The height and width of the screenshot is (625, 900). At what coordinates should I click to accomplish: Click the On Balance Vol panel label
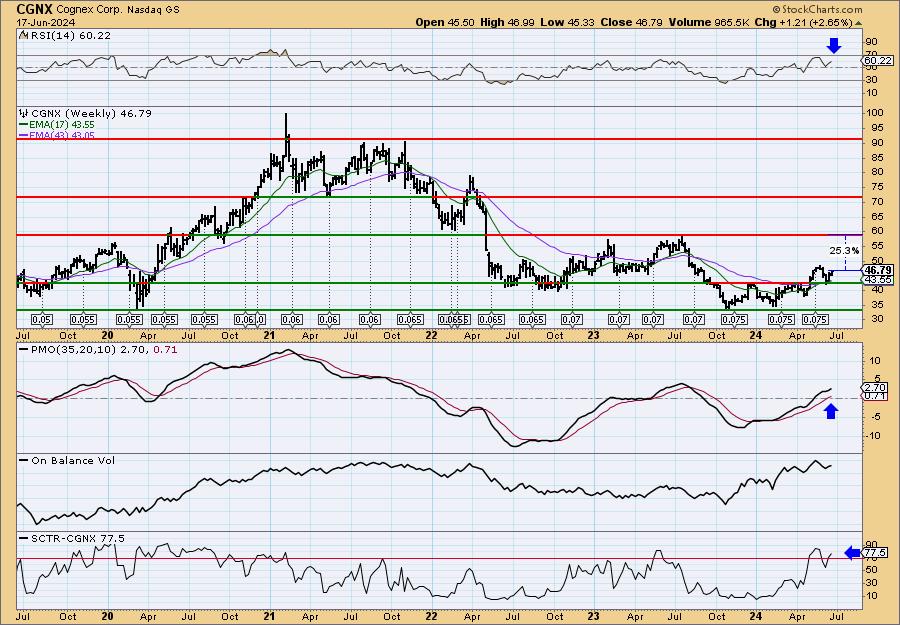(72, 460)
